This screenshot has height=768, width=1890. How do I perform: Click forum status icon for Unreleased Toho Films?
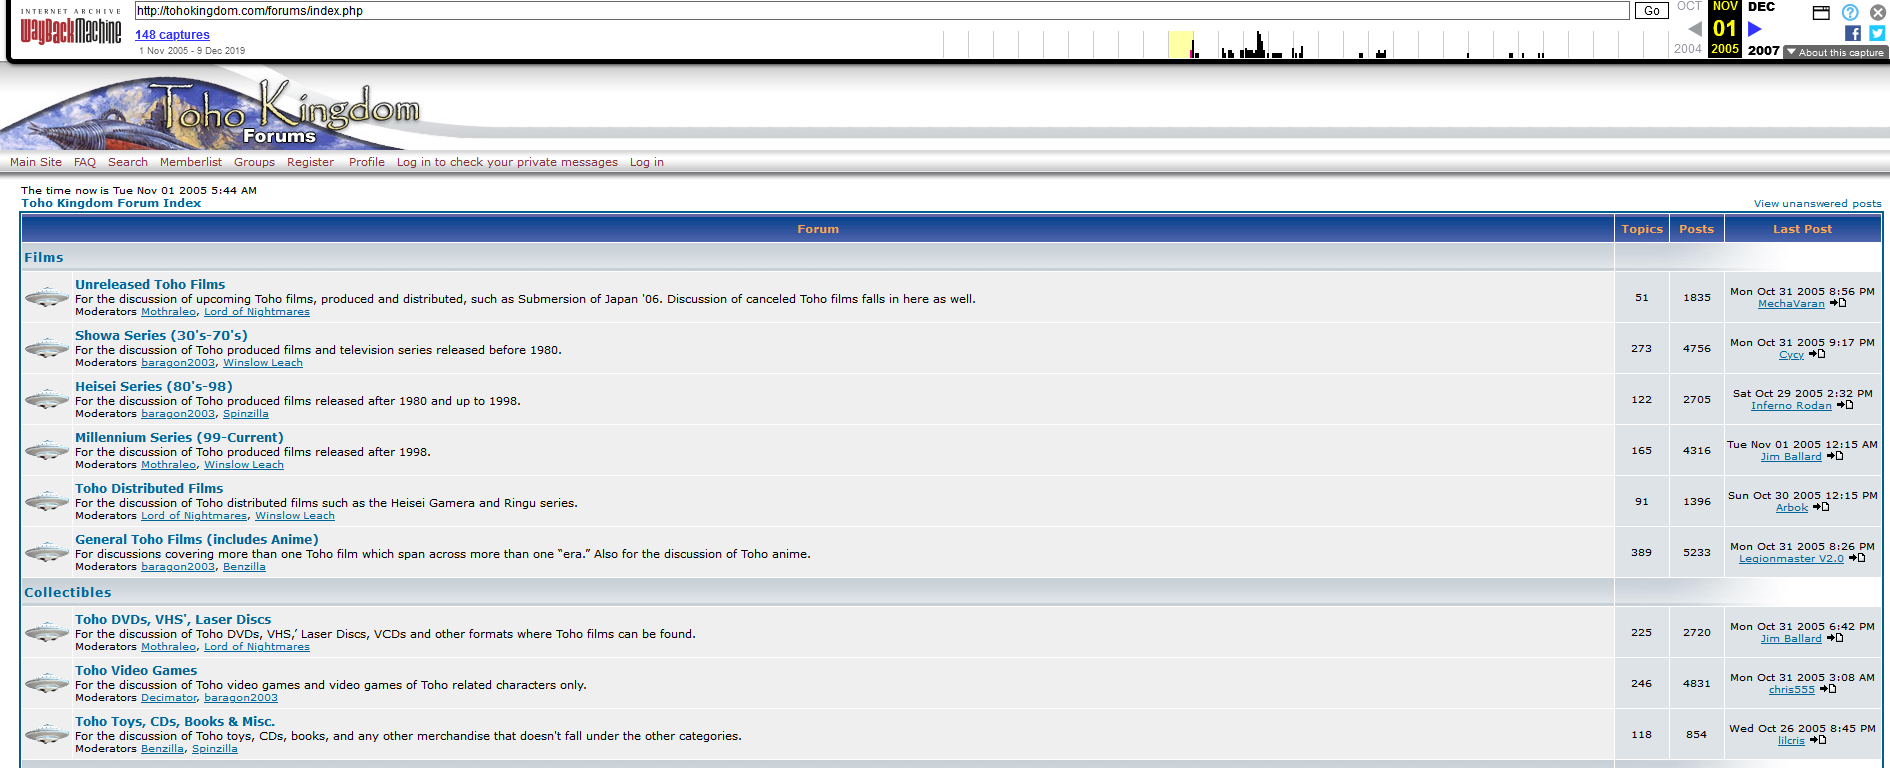click(x=46, y=297)
